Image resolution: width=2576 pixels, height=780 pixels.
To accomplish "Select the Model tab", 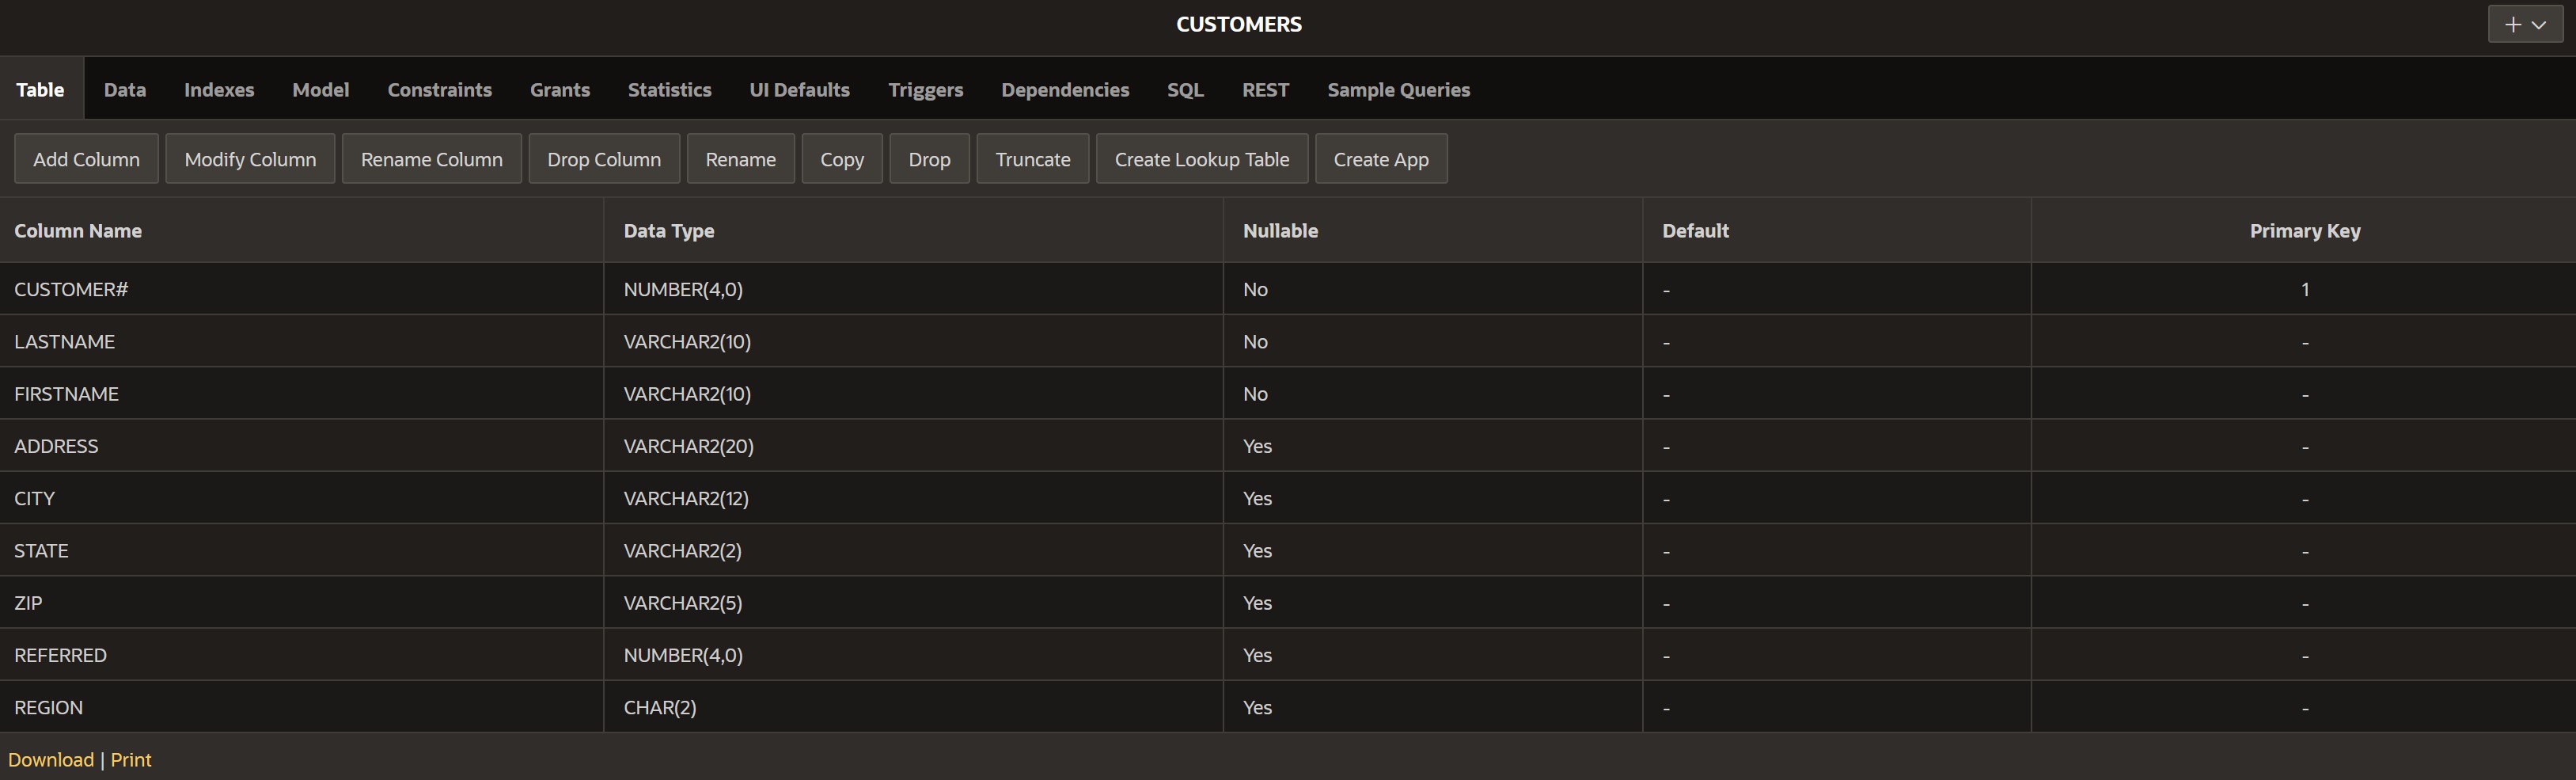I will (321, 89).
